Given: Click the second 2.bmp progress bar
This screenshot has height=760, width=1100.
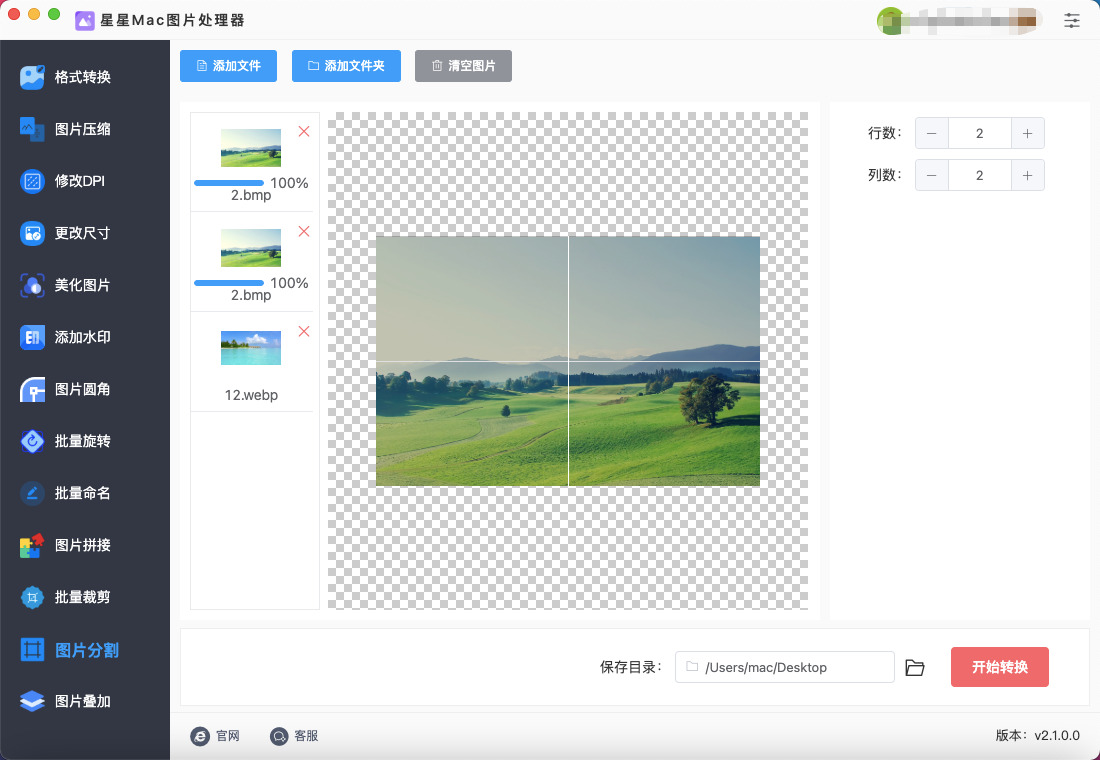Looking at the screenshot, I should pyautogui.click(x=229, y=283).
